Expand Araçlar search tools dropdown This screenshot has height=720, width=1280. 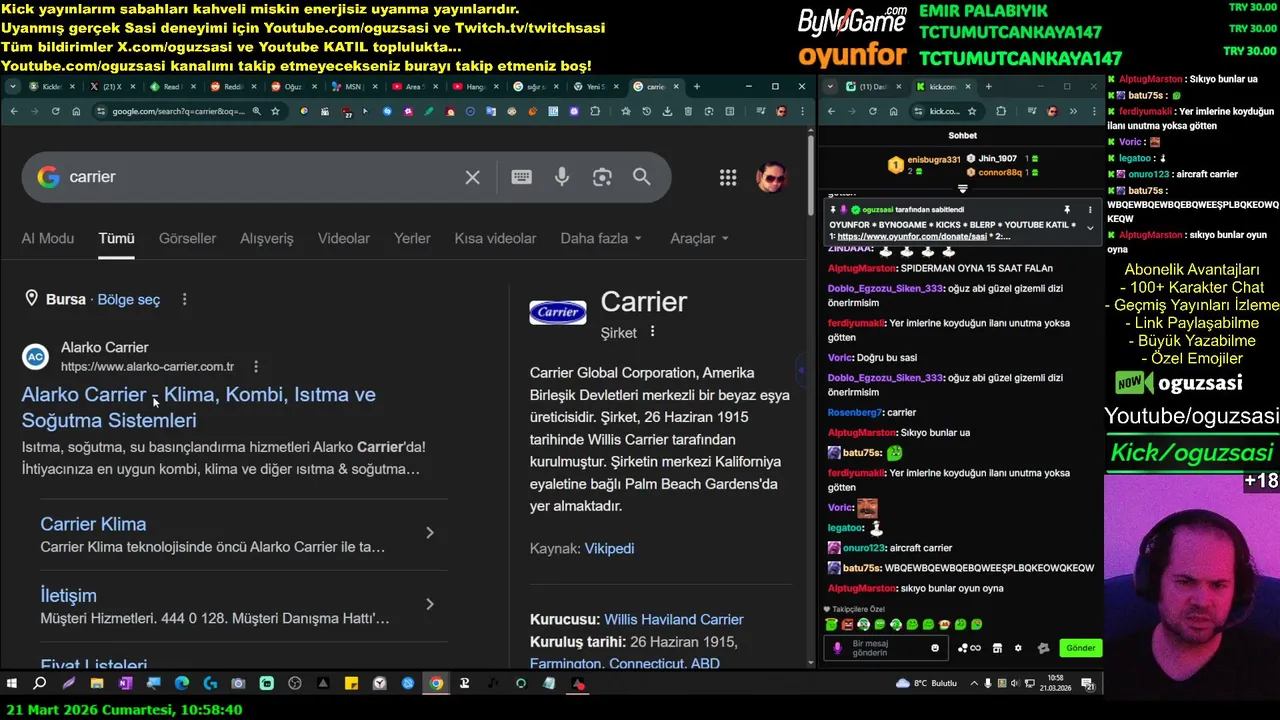click(x=699, y=238)
